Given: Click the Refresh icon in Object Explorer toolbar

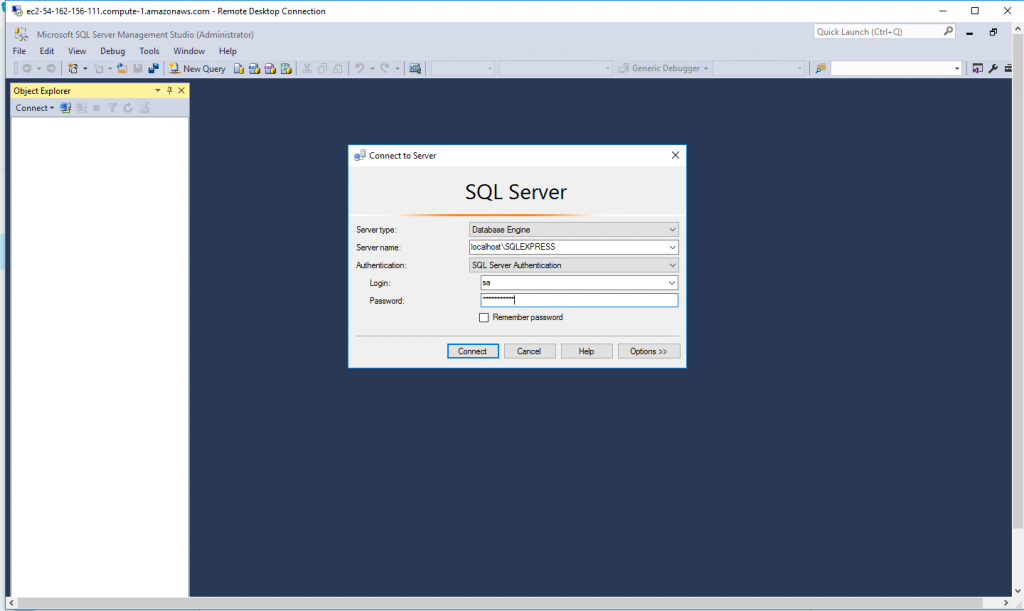Looking at the screenshot, I should point(127,108).
